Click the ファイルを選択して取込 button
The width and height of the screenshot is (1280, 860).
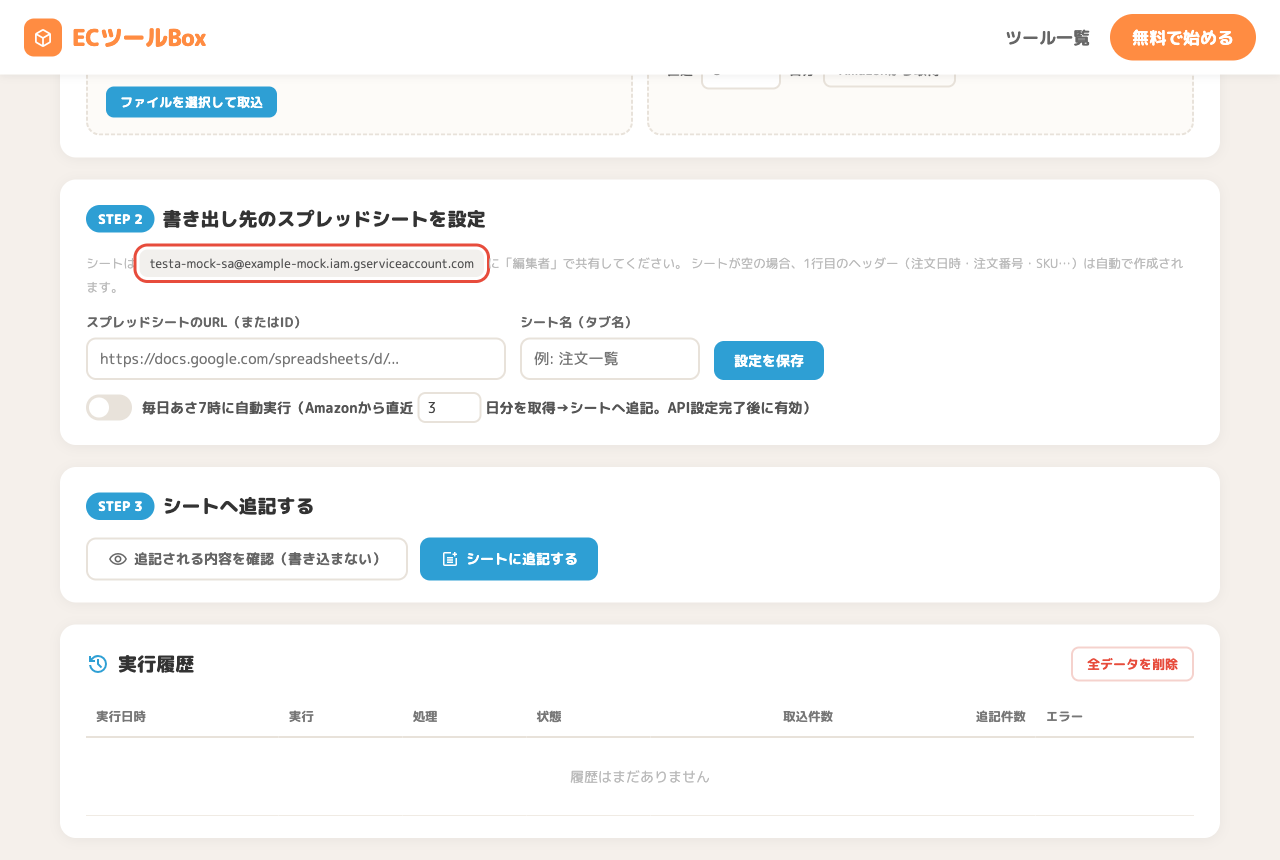(x=191, y=102)
